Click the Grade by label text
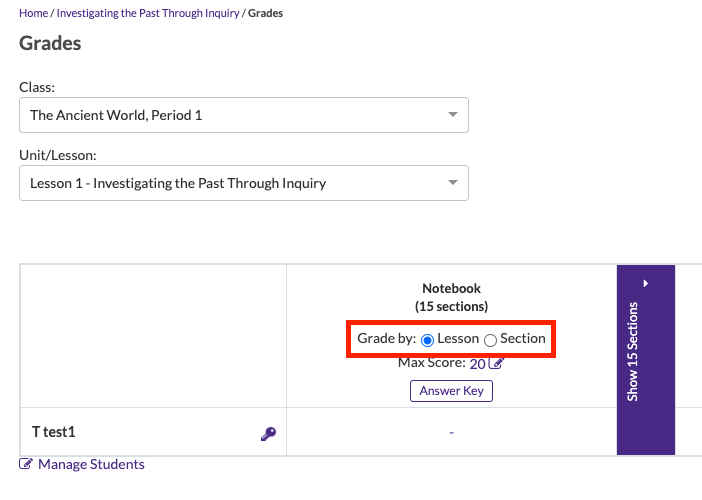This screenshot has height=500, width=702. (x=386, y=339)
